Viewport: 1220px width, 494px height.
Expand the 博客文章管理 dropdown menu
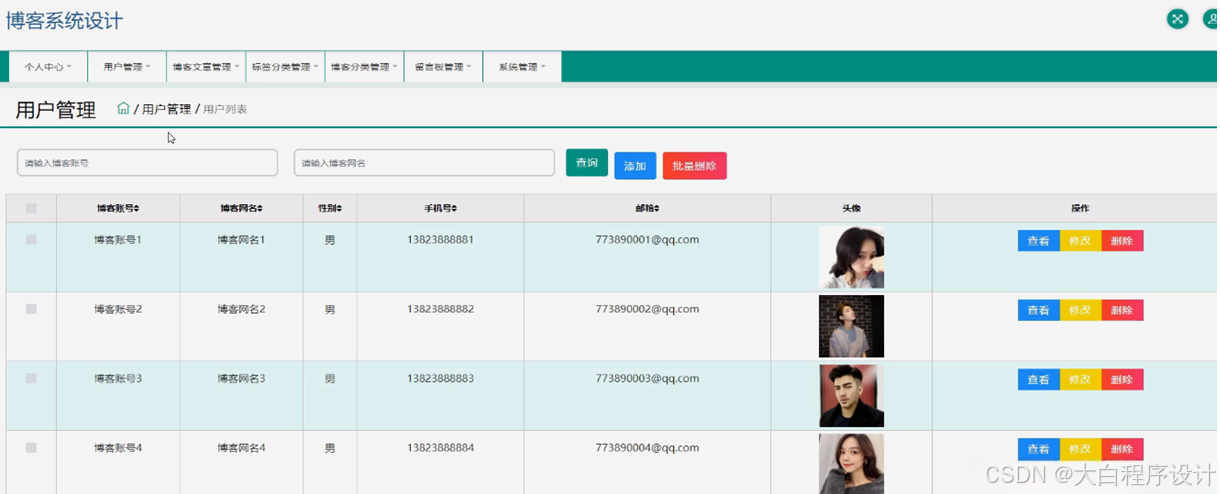[x=206, y=67]
